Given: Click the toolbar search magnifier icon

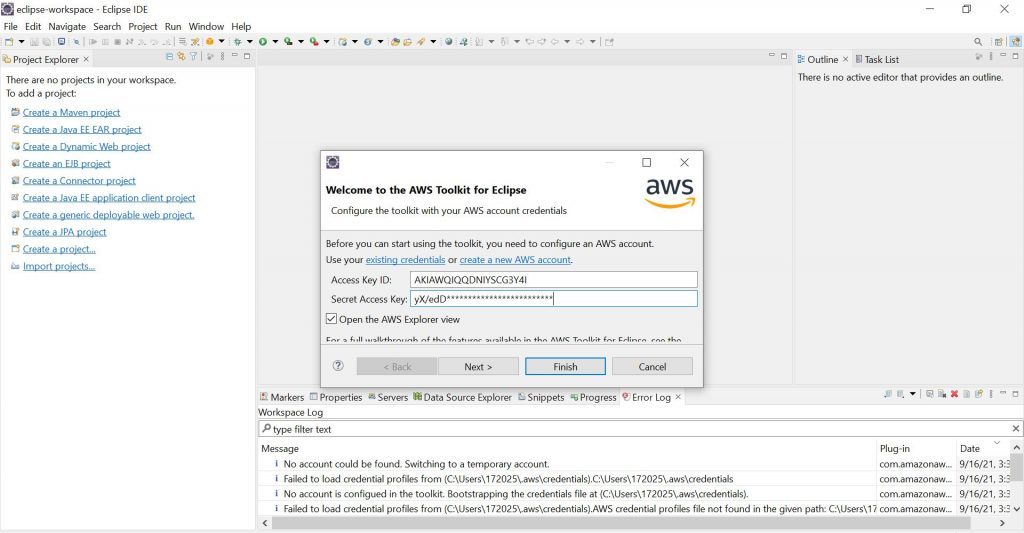Looking at the screenshot, I should point(978,42).
